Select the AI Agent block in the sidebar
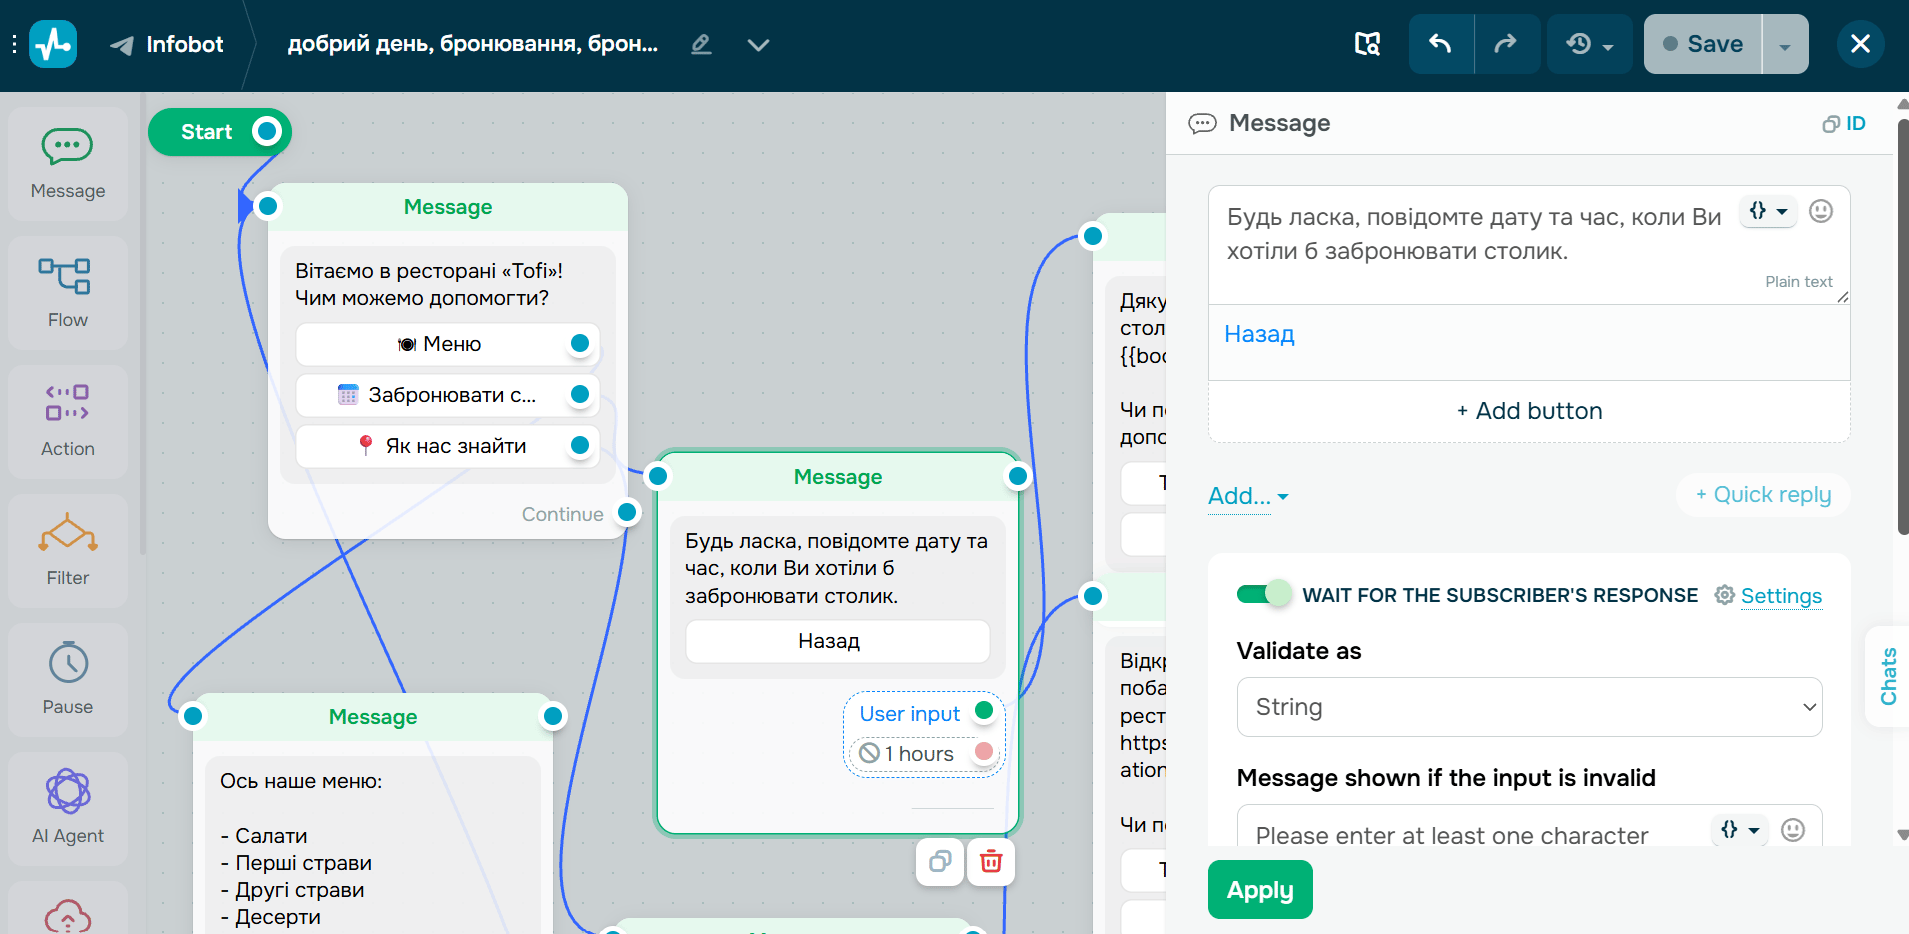This screenshot has width=1909, height=934. (68, 809)
